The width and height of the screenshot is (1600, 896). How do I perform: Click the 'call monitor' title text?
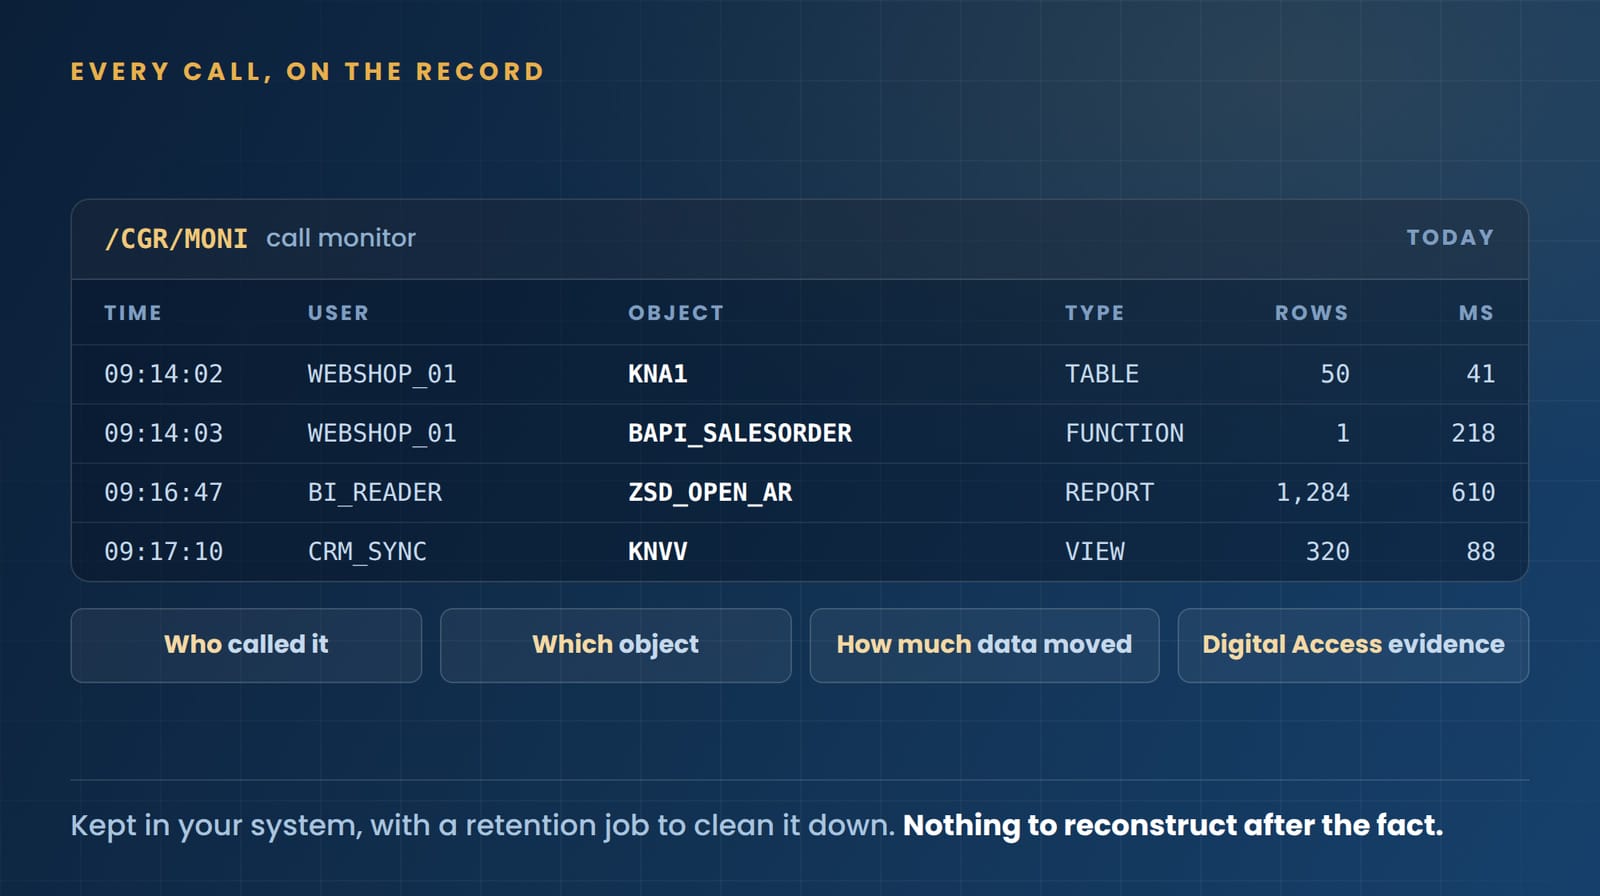341,238
